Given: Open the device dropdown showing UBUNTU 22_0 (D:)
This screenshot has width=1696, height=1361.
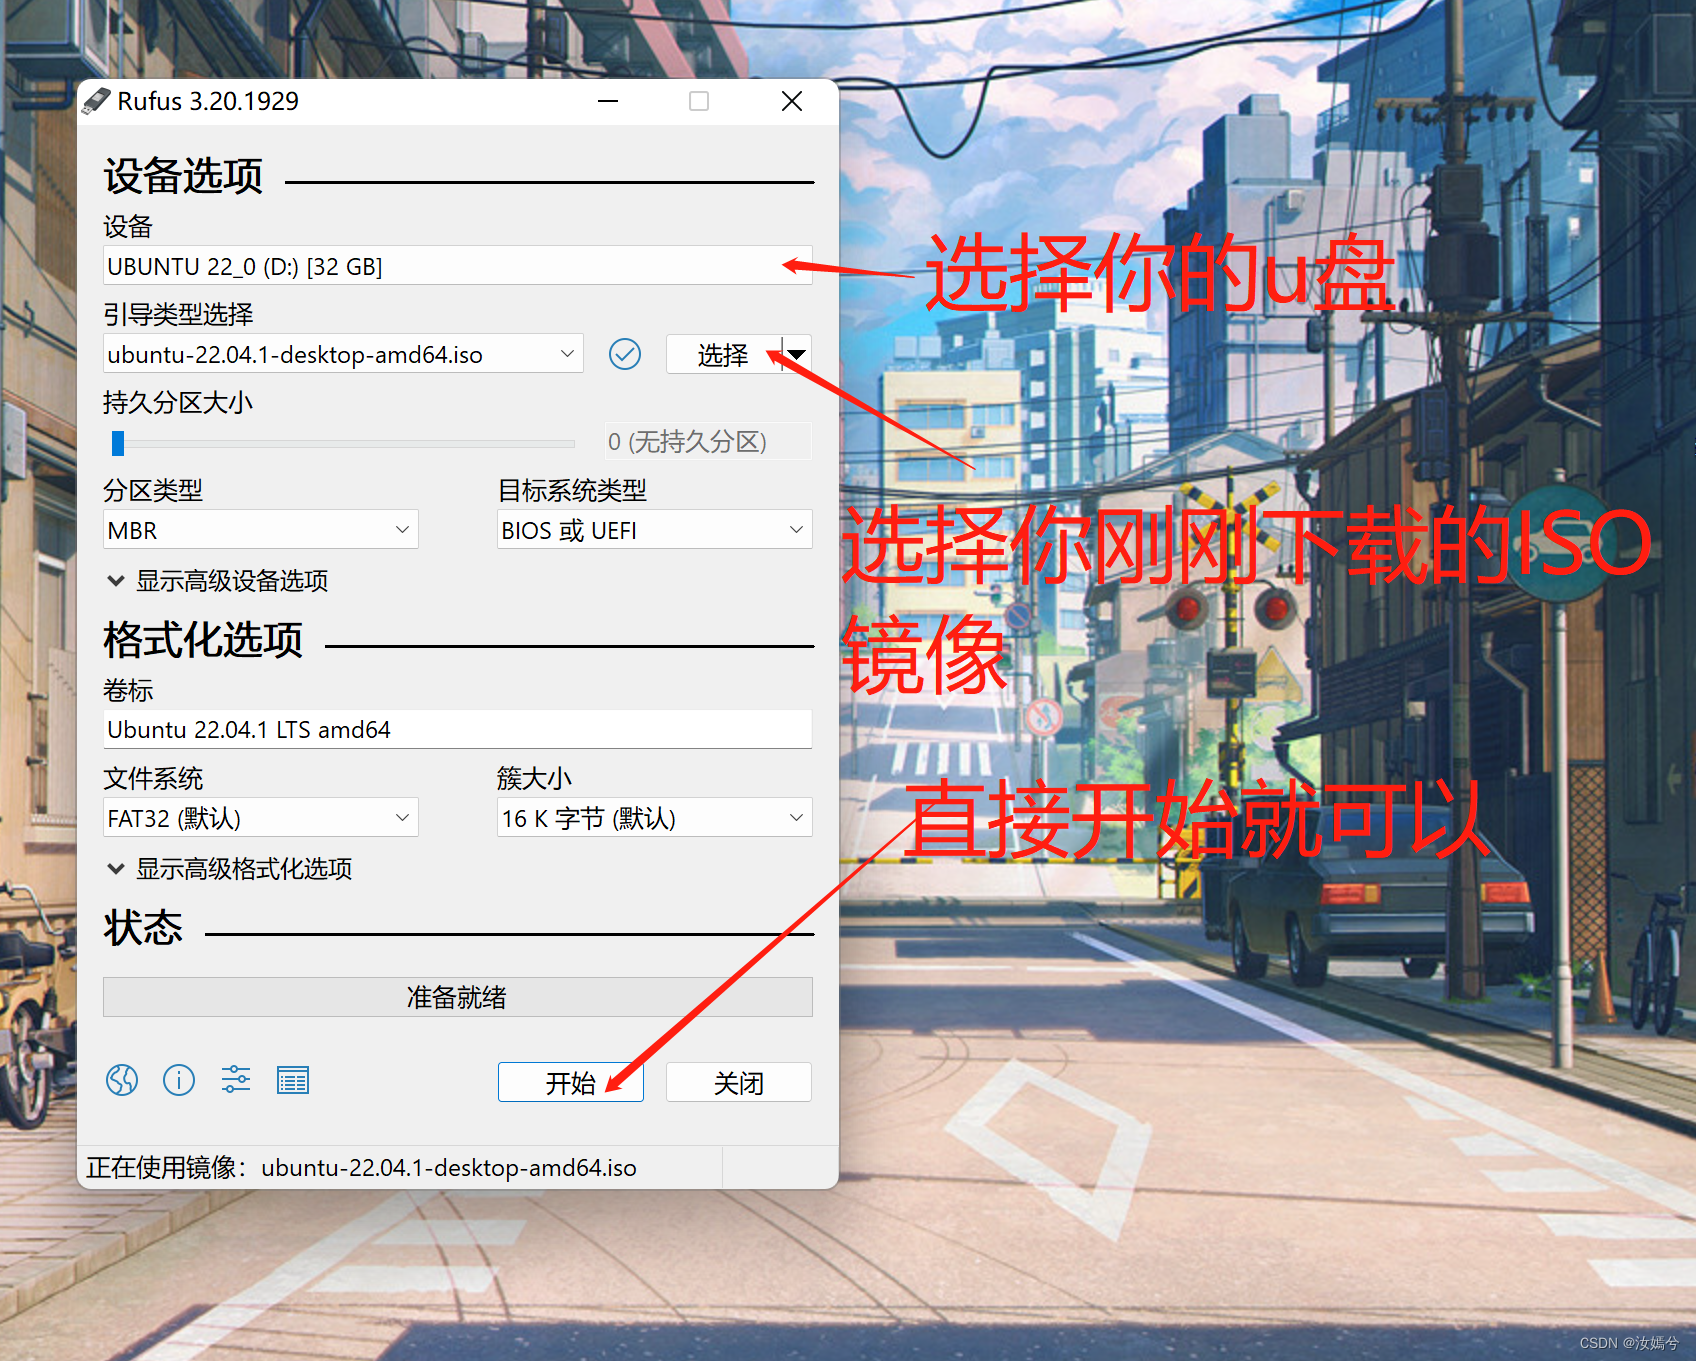Looking at the screenshot, I should [x=457, y=266].
